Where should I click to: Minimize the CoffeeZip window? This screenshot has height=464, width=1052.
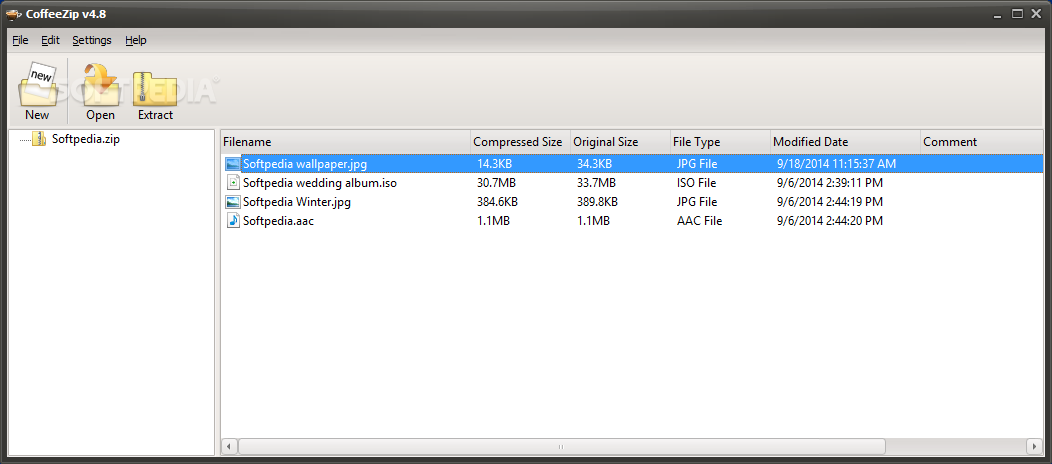(x=1000, y=13)
